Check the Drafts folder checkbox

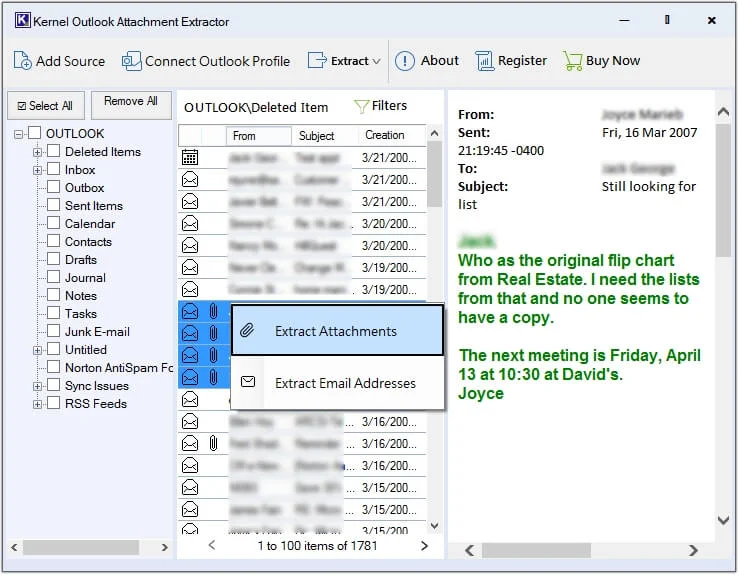pyautogui.click(x=54, y=259)
